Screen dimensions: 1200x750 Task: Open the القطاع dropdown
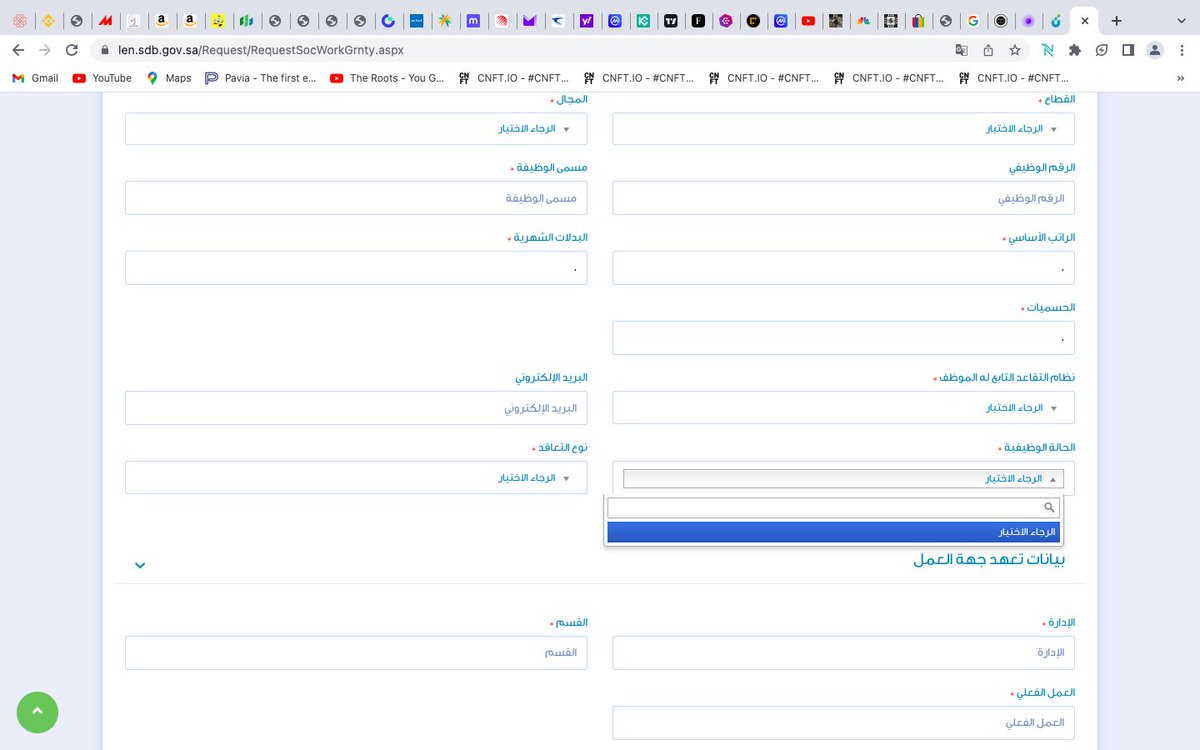(843, 129)
